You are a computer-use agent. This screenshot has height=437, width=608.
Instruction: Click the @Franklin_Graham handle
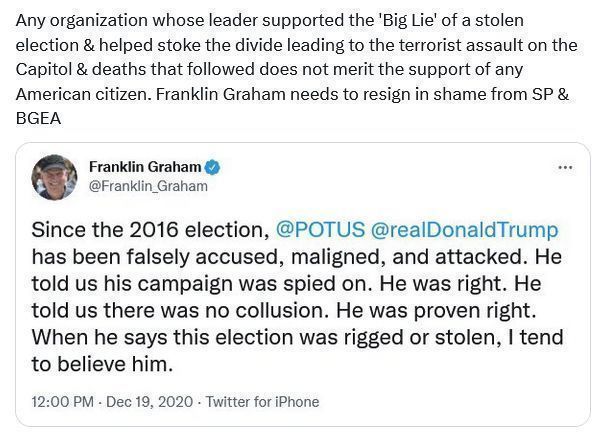(148, 186)
